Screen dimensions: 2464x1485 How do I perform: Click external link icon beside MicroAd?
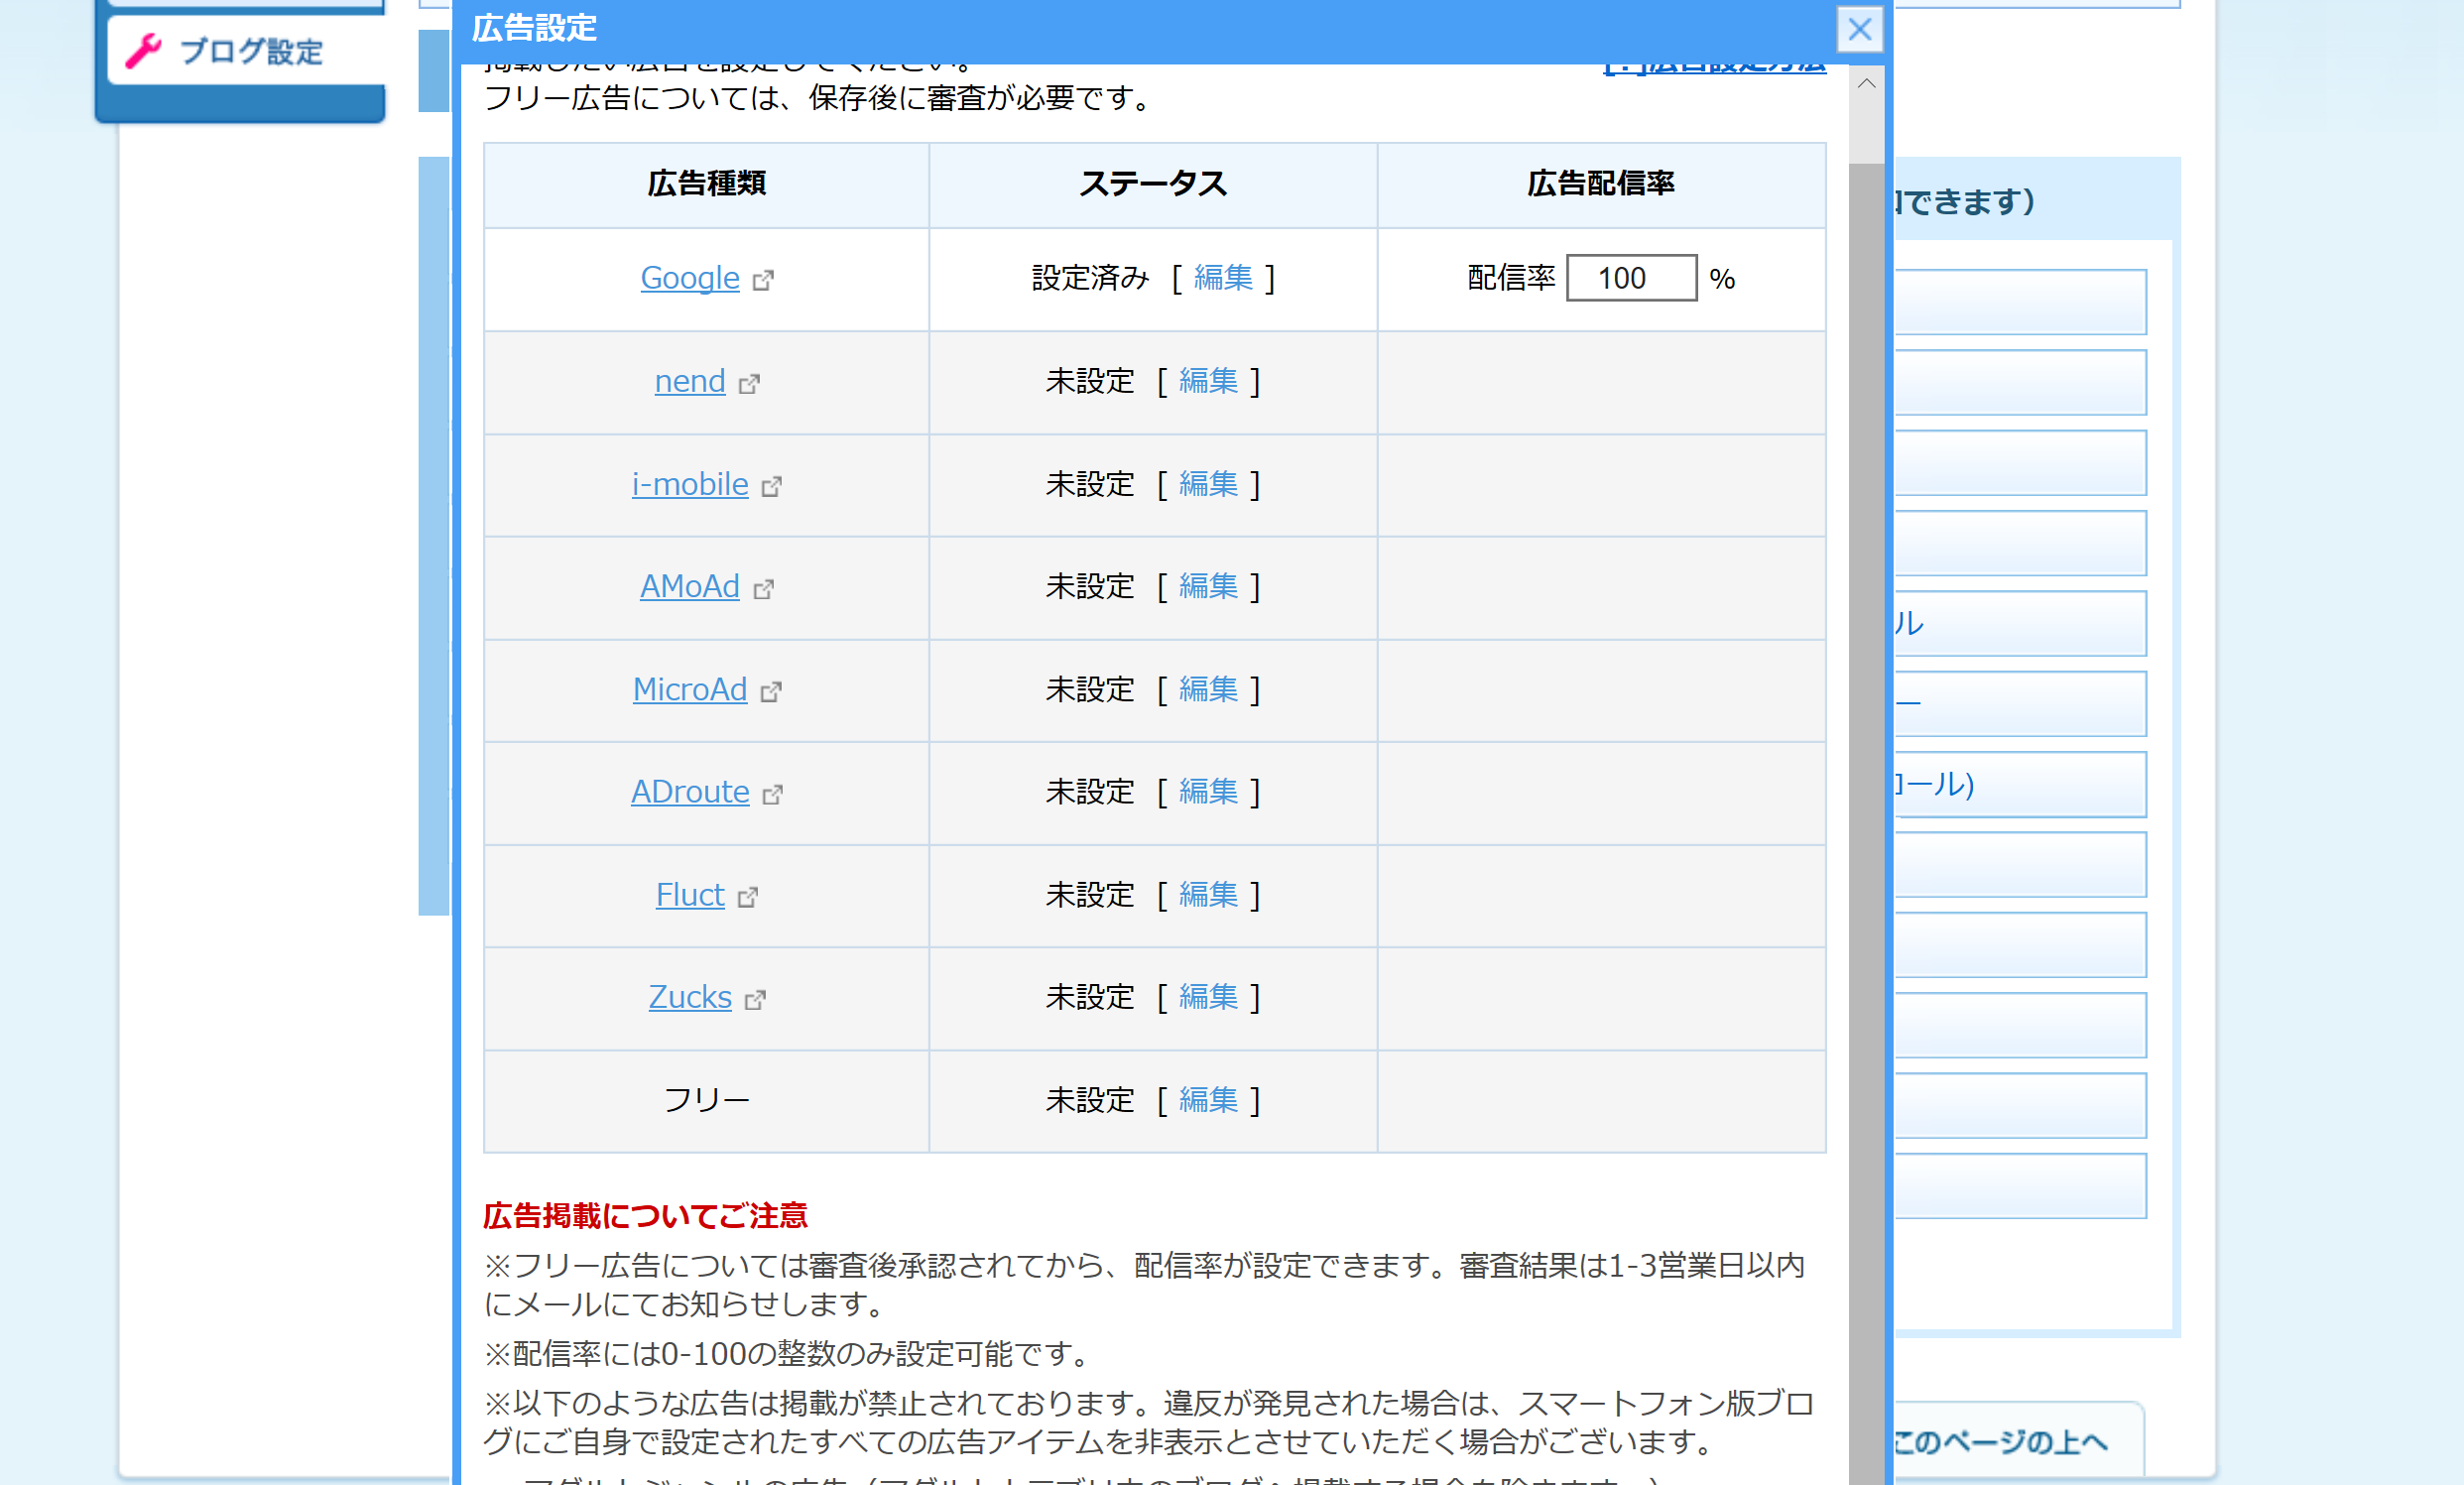coord(770,692)
